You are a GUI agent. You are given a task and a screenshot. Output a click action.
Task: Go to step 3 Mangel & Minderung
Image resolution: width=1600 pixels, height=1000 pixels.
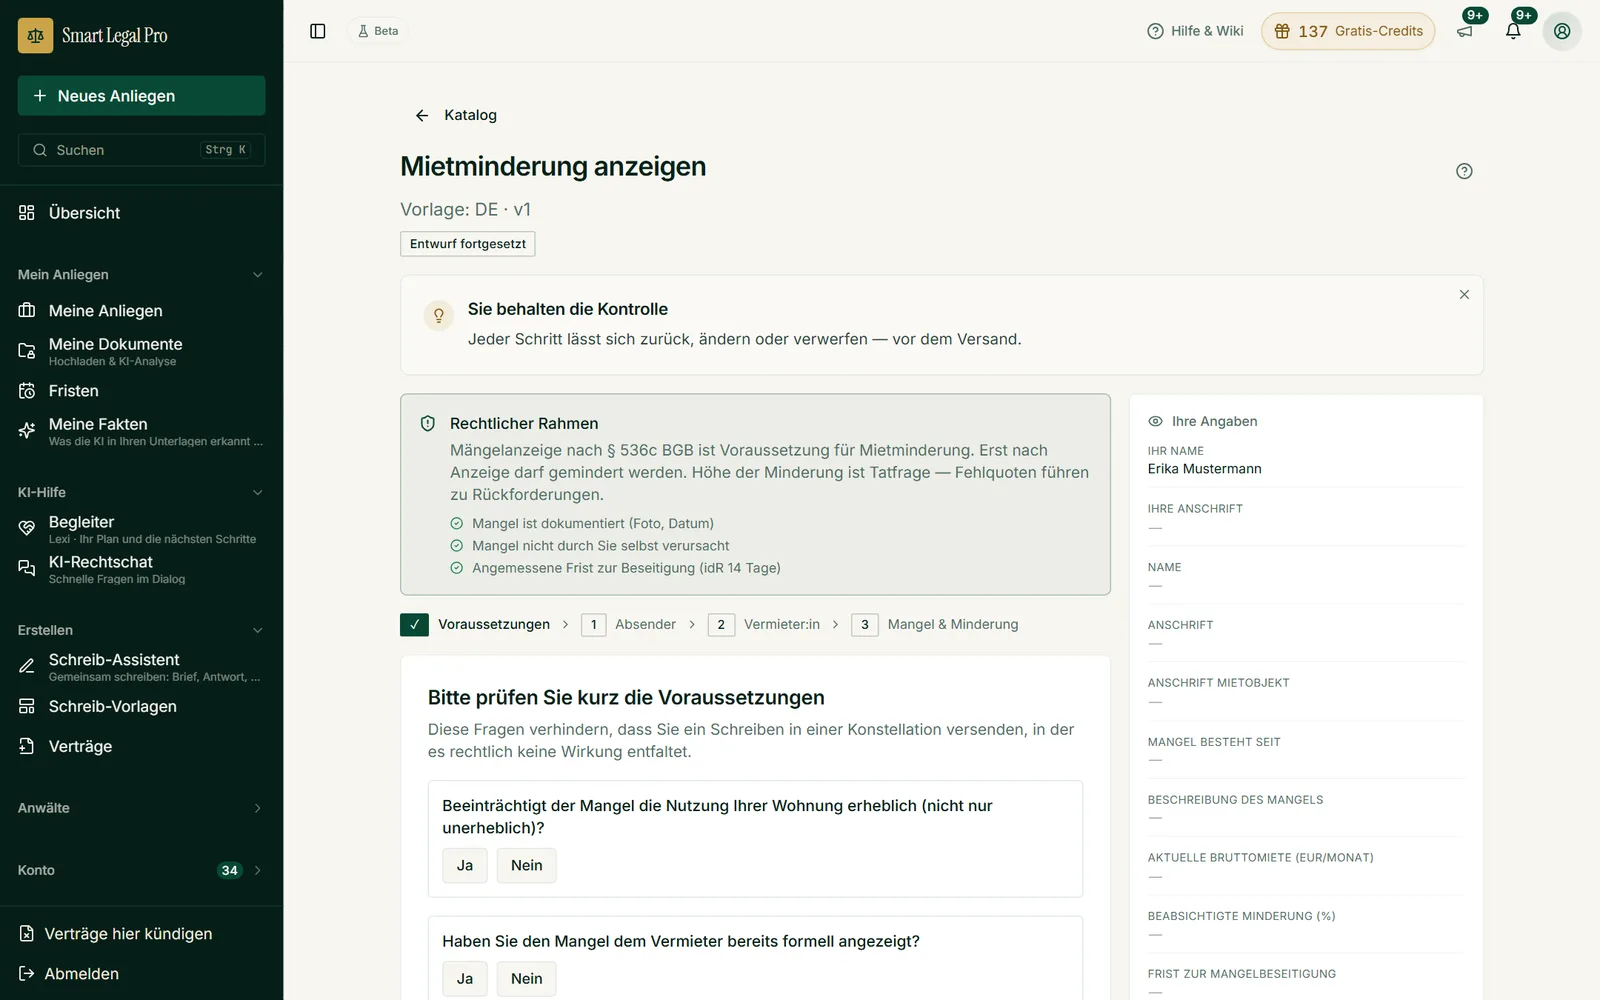[935, 624]
